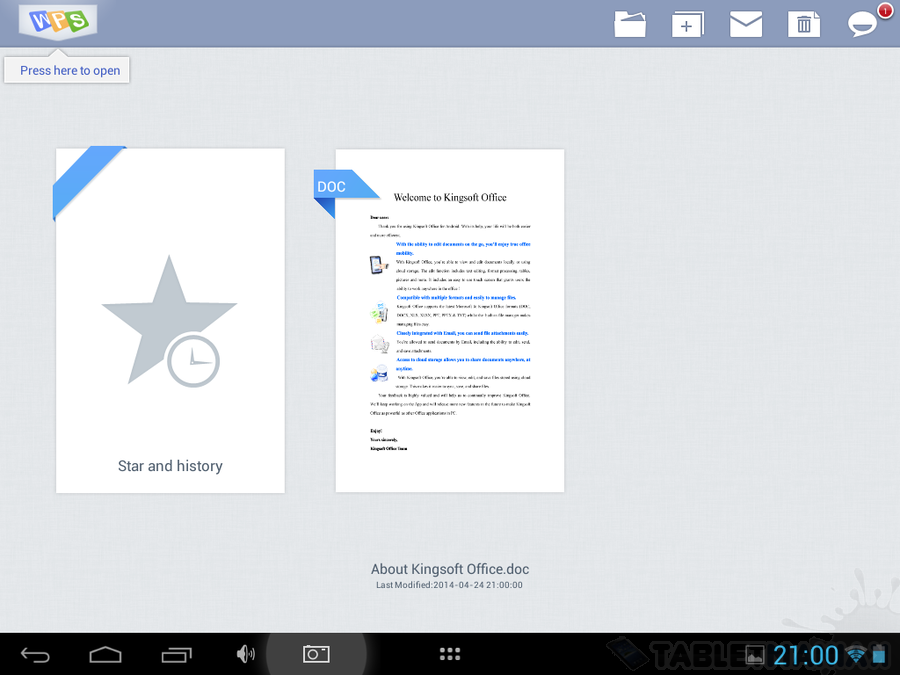Select the About Kingsoft Office.doc file name

[450, 569]
